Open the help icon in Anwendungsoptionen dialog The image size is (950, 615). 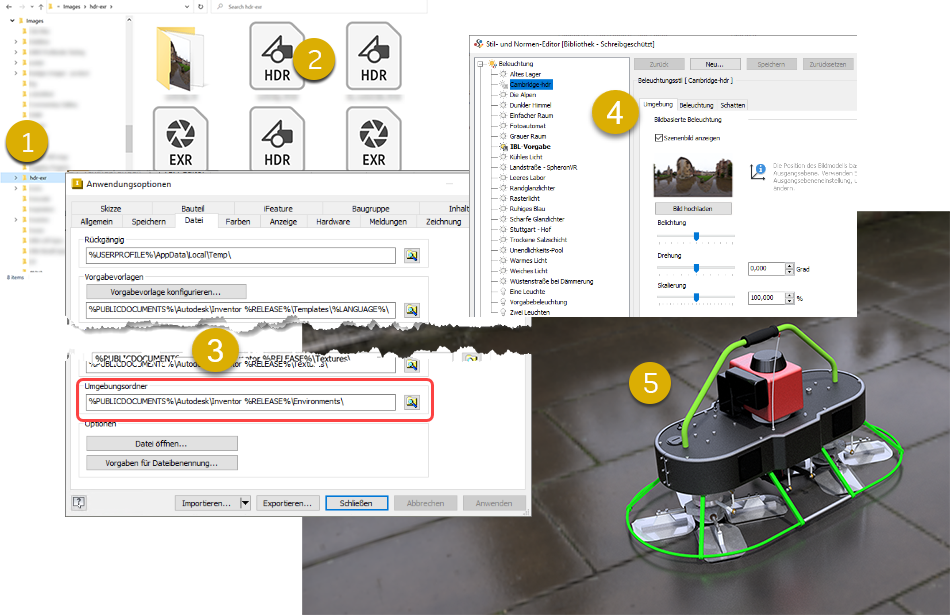click(79, 502)
